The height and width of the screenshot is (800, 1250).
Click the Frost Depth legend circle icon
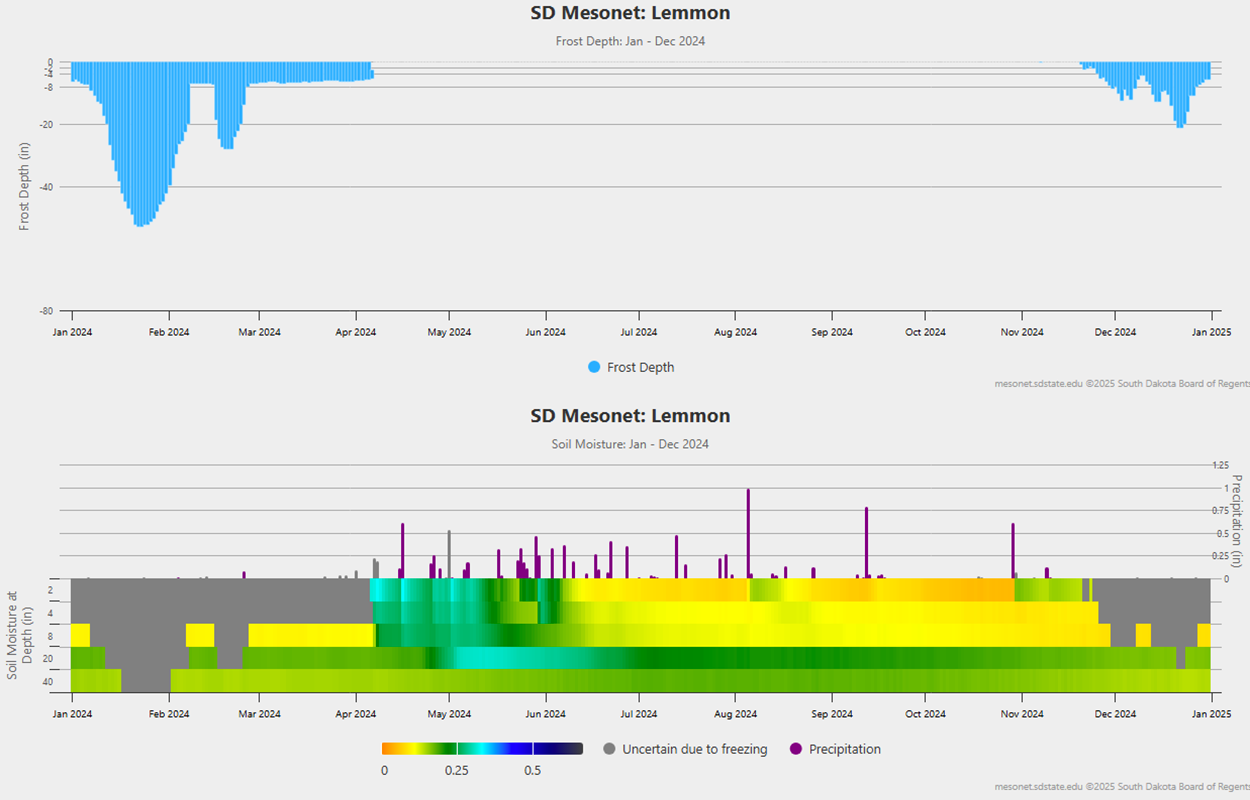(x=596, y=367)
